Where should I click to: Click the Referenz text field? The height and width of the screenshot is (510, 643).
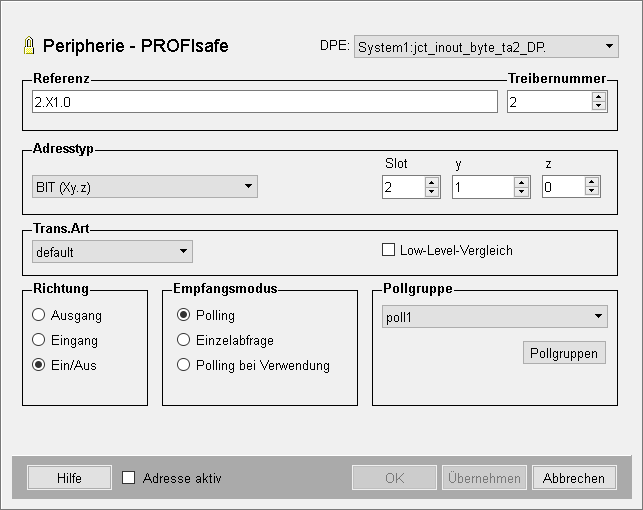point(265,102)
